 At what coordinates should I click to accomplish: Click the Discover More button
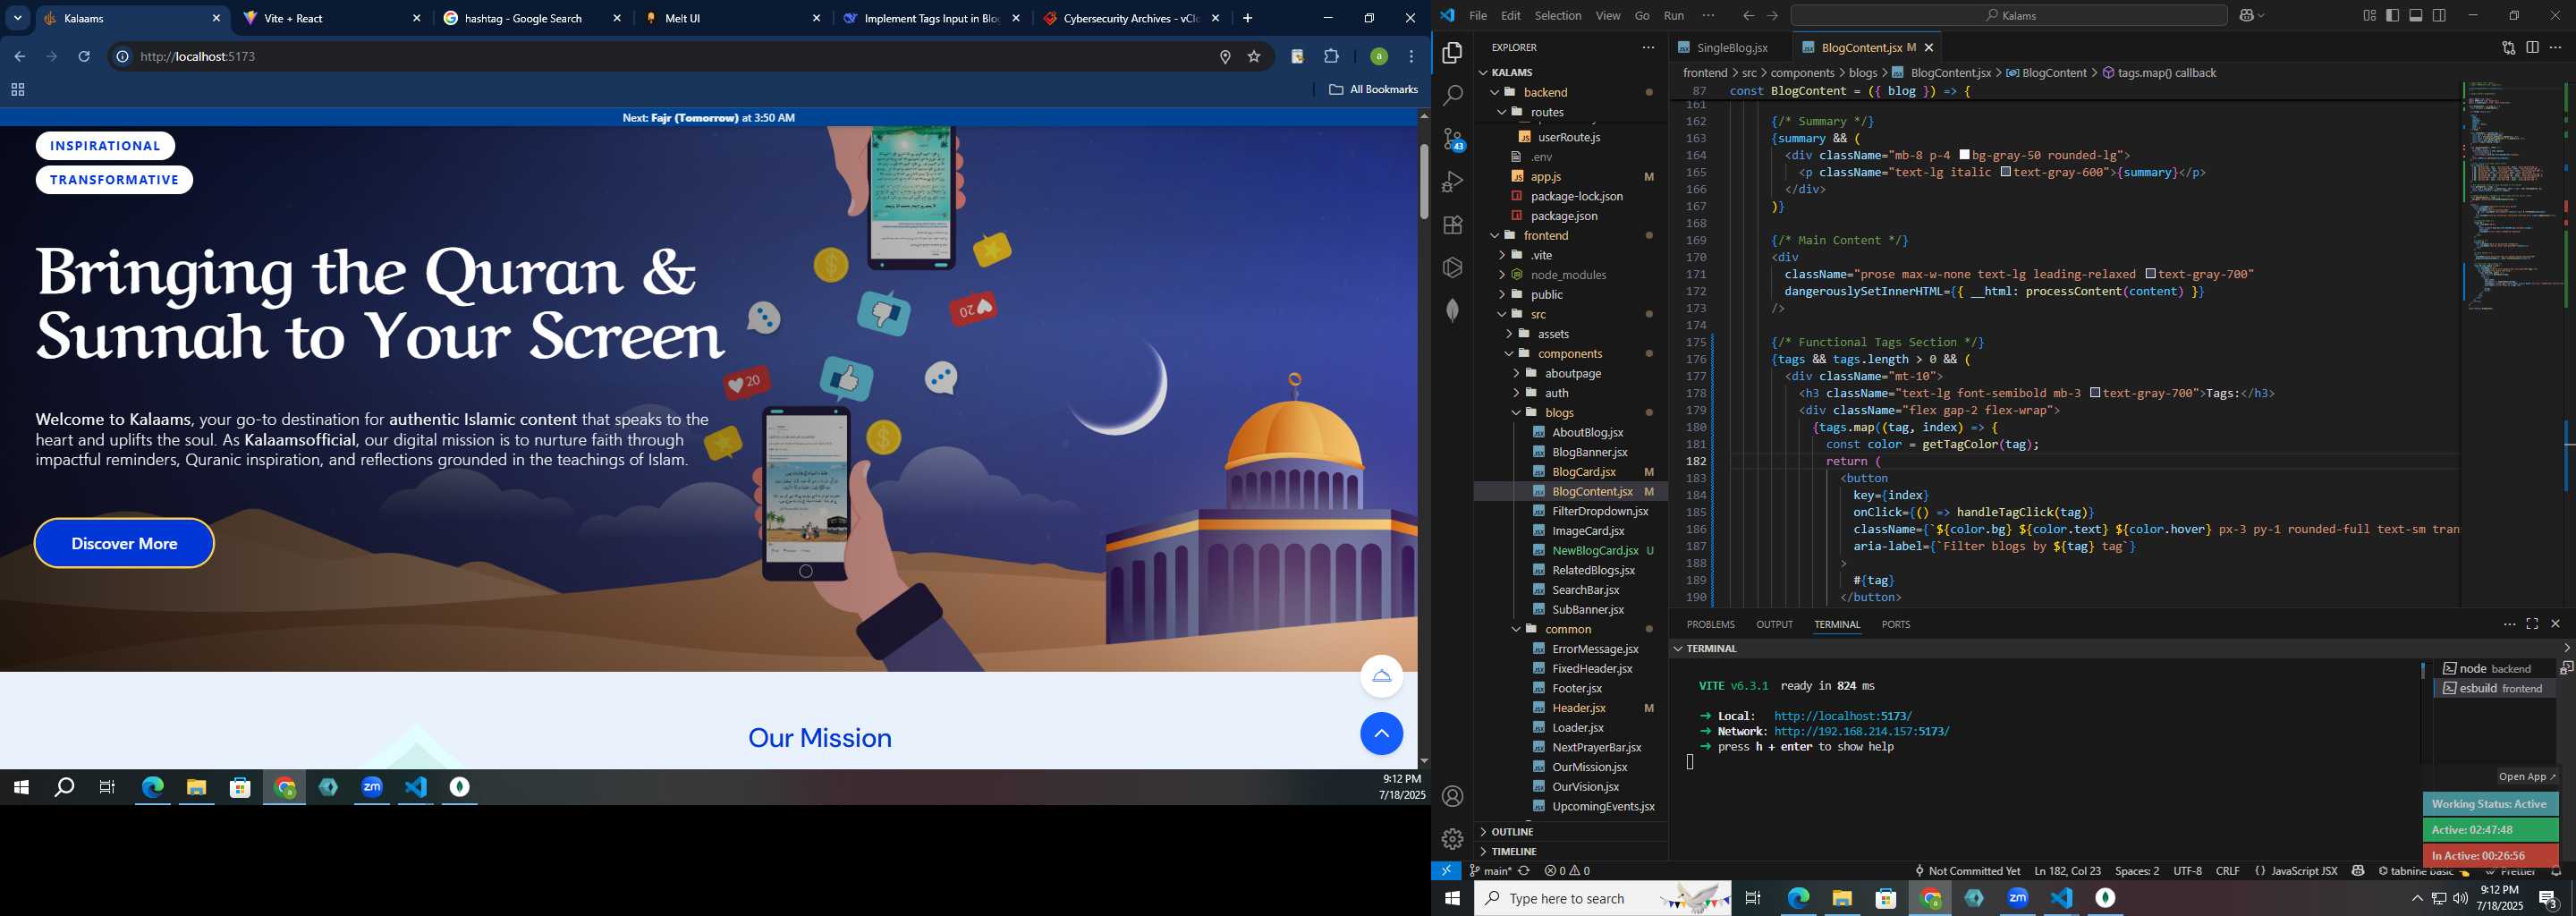[x=124, y=543]
